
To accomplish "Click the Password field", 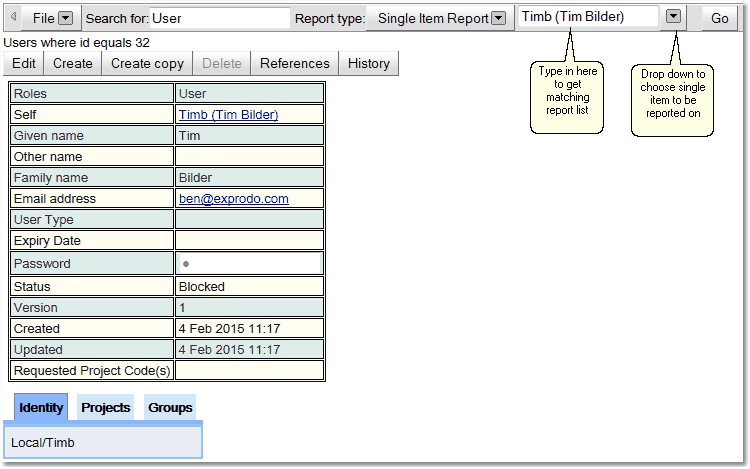I will pyautogui.click(x=249, y=264).
